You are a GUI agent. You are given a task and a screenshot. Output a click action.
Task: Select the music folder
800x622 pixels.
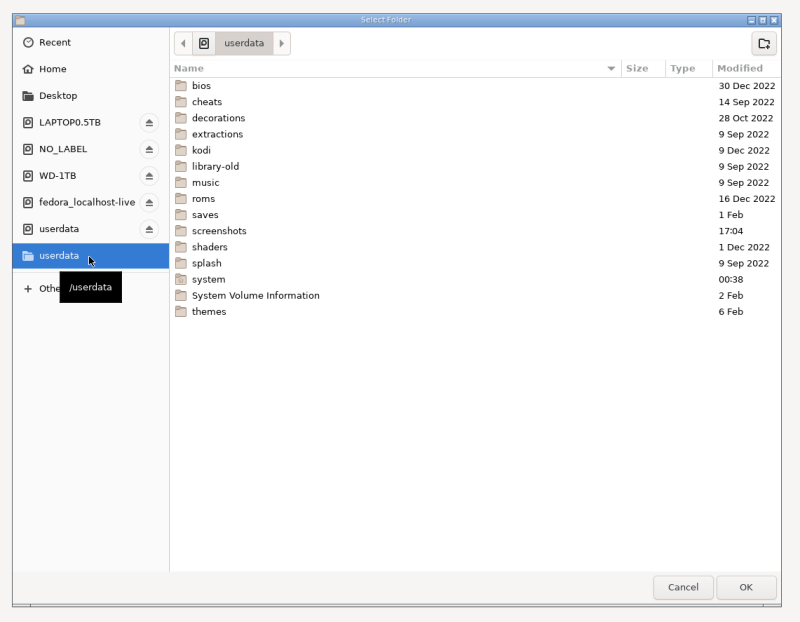[474, 183]
